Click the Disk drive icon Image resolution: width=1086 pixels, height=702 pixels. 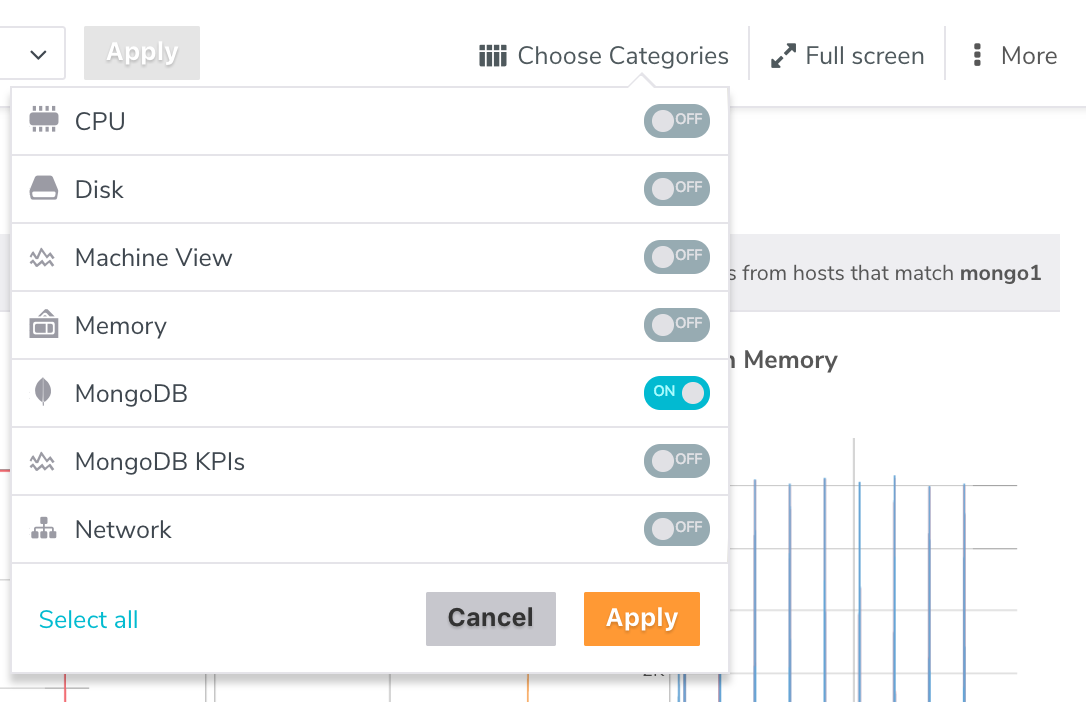(44, 189)
